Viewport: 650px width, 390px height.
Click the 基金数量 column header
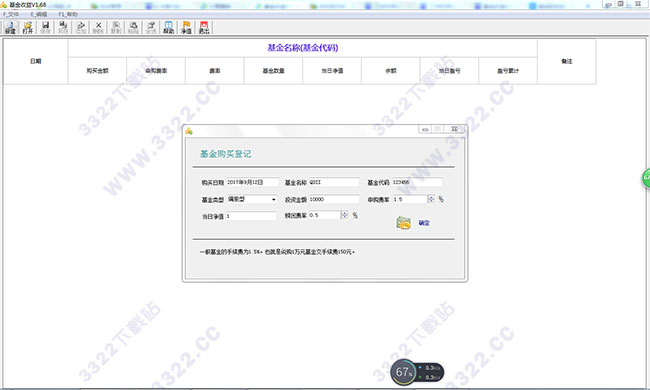coord(274,71)
